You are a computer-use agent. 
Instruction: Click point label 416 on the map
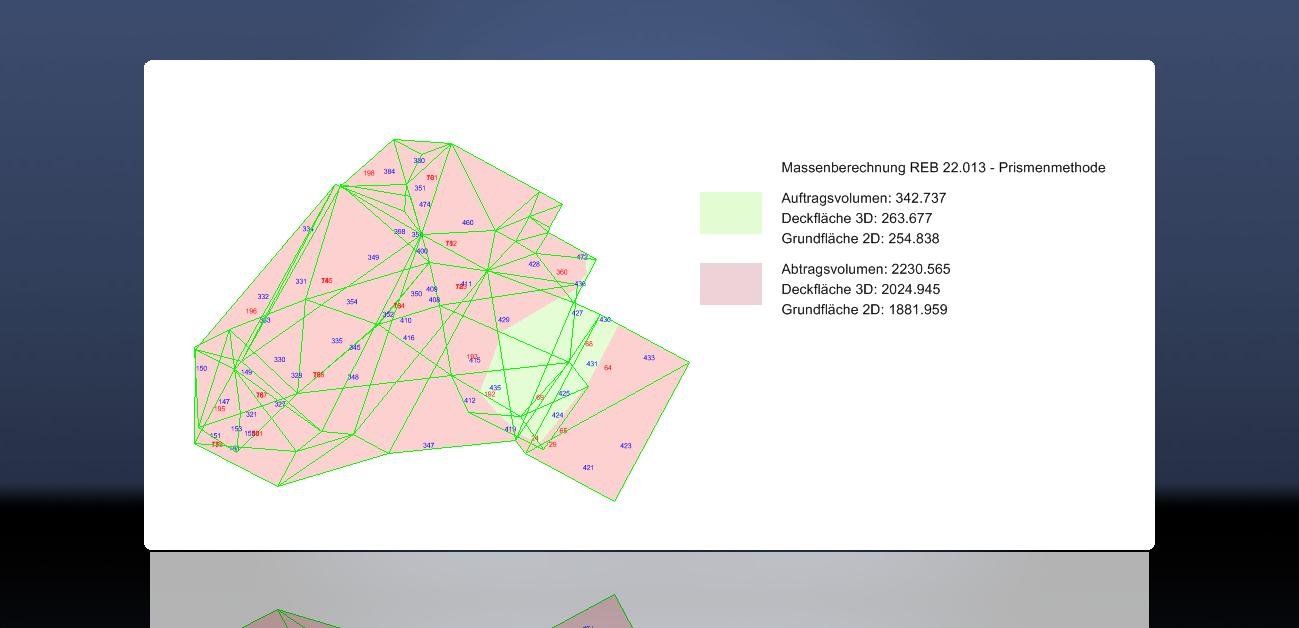409,338
